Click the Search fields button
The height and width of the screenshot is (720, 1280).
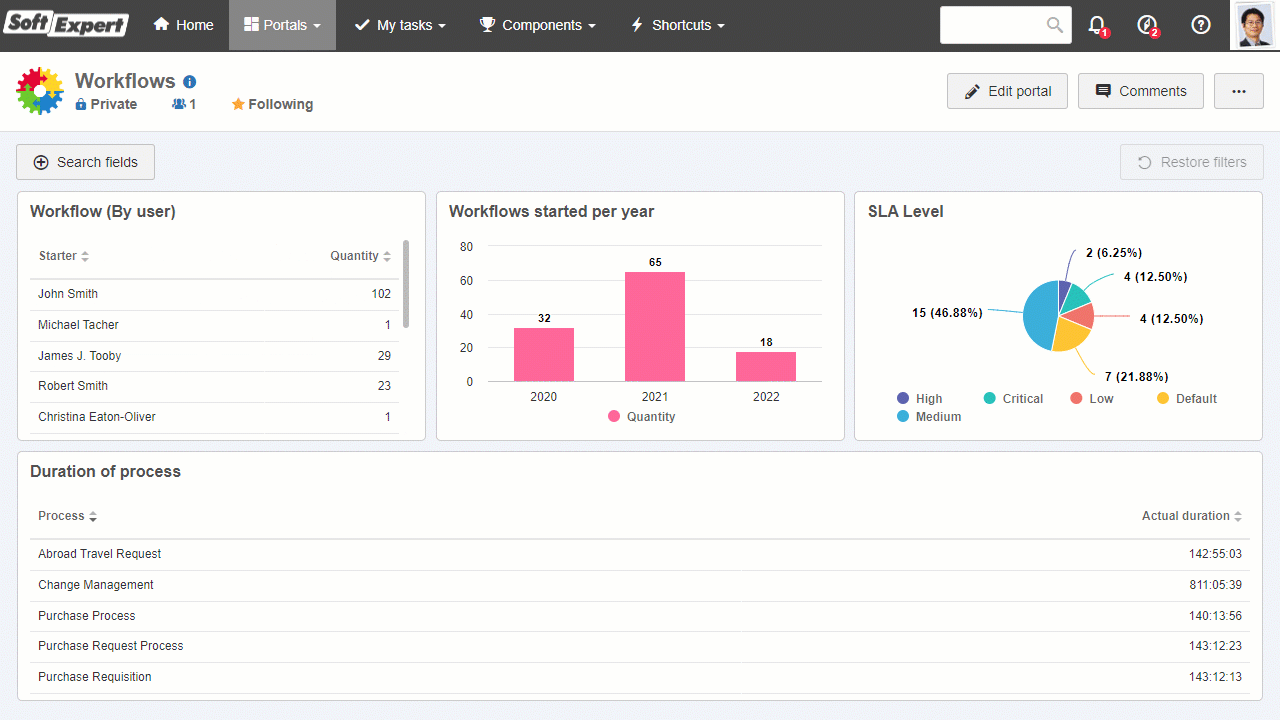pos(85,162)
